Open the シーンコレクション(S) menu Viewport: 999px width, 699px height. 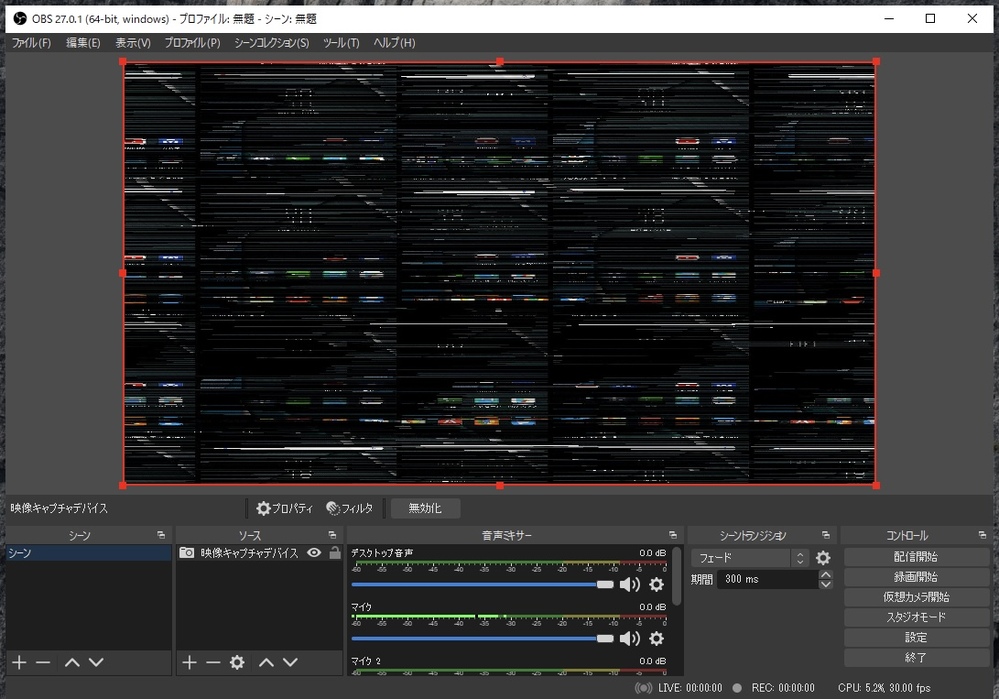pyautogui.click(x=271, y=43)
